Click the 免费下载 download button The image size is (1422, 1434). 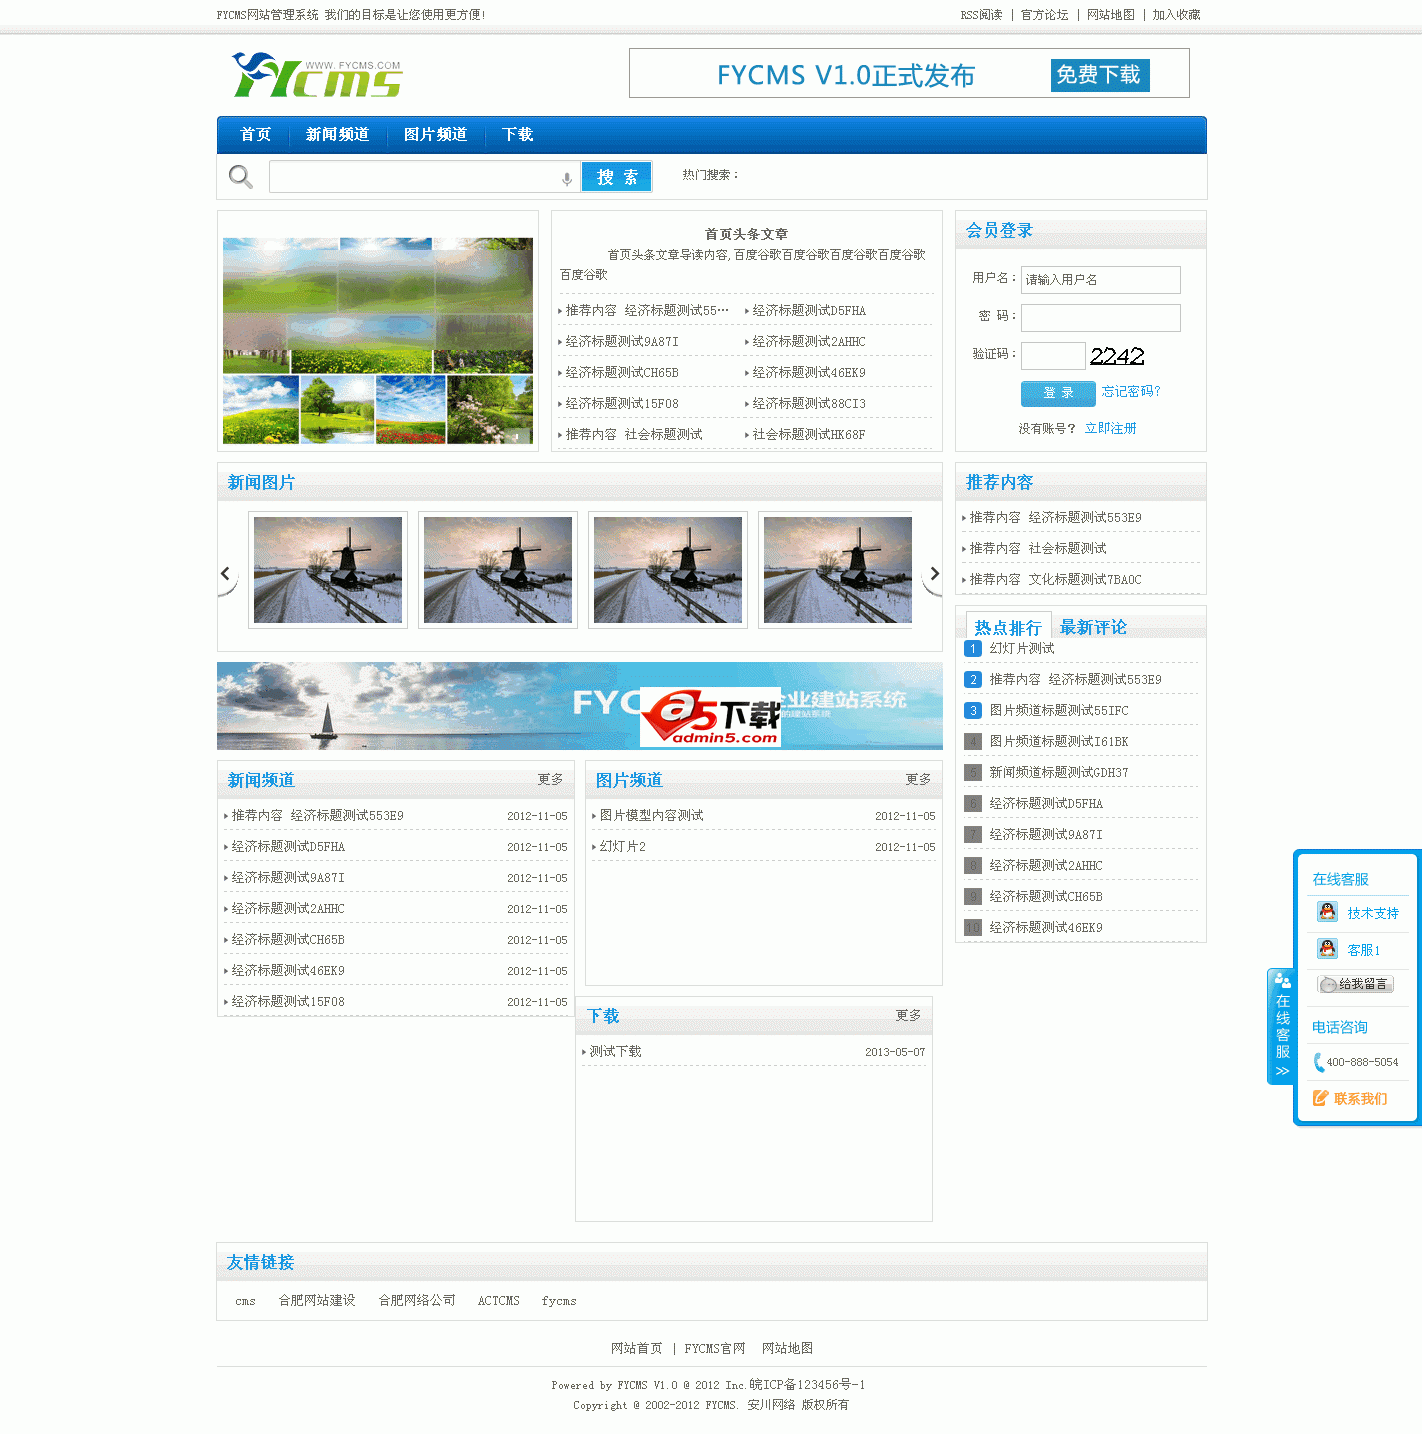click(1099, 74)
